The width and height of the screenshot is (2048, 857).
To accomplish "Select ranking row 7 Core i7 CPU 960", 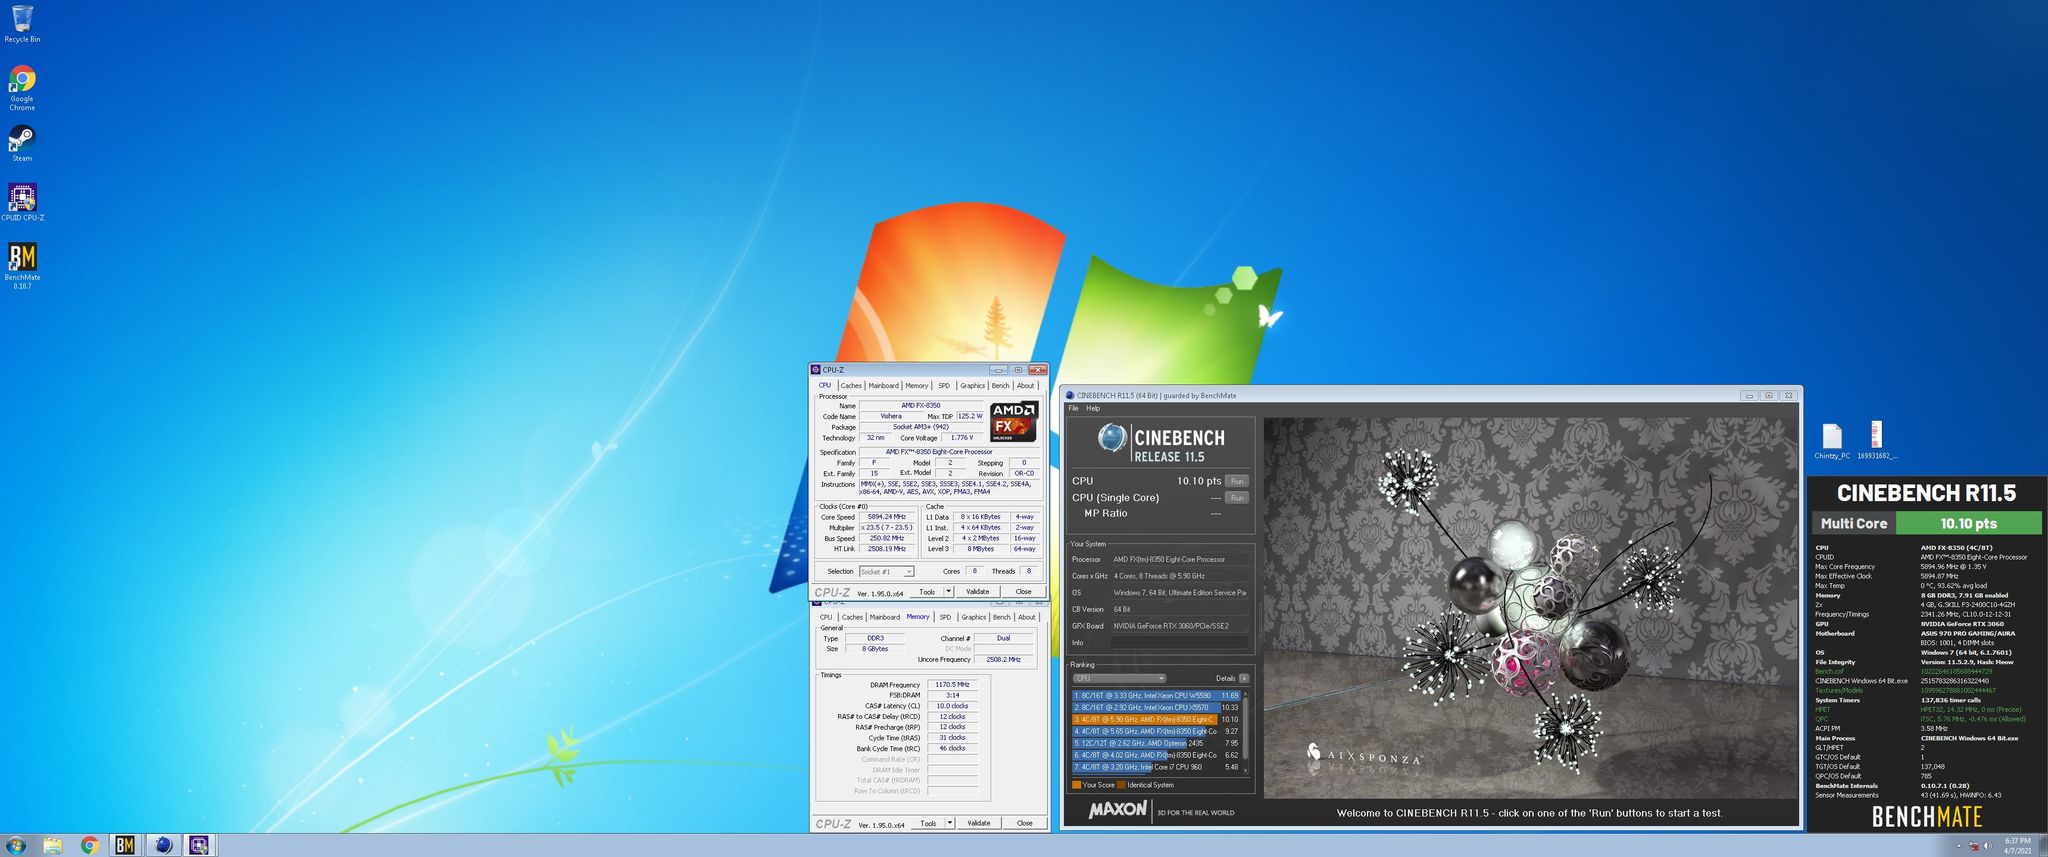I will [x=1156, y=767].
